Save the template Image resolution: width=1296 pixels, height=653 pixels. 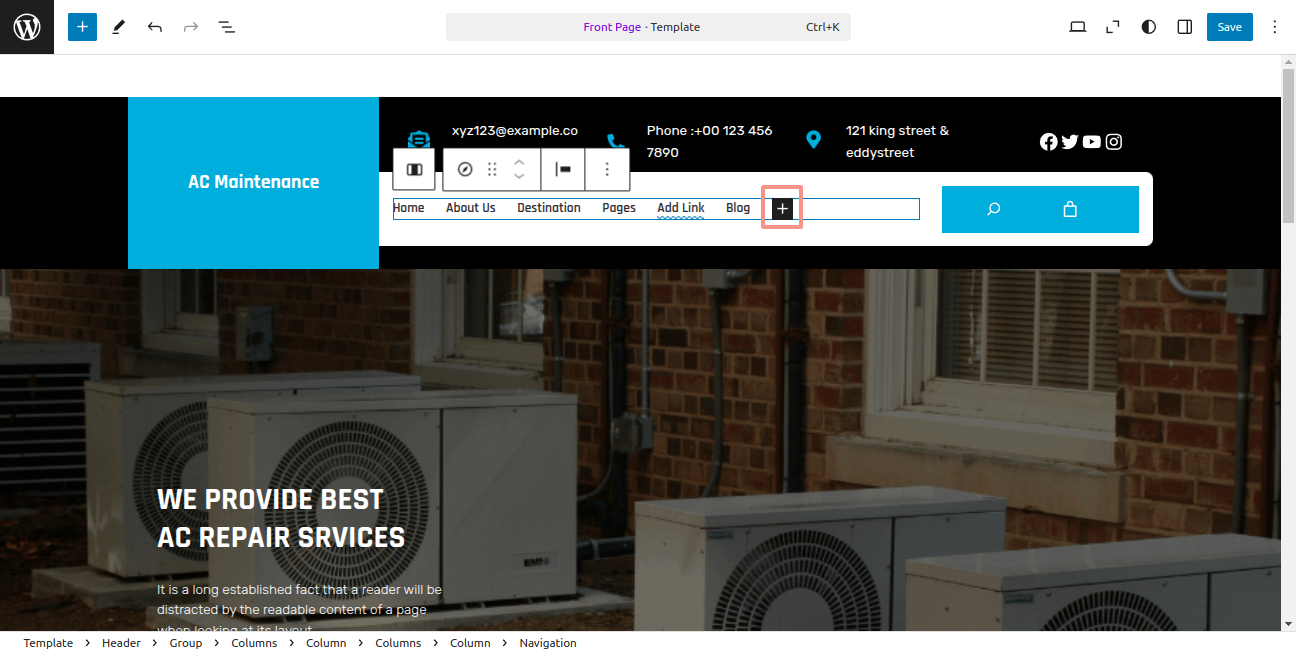pos(1230,27)
